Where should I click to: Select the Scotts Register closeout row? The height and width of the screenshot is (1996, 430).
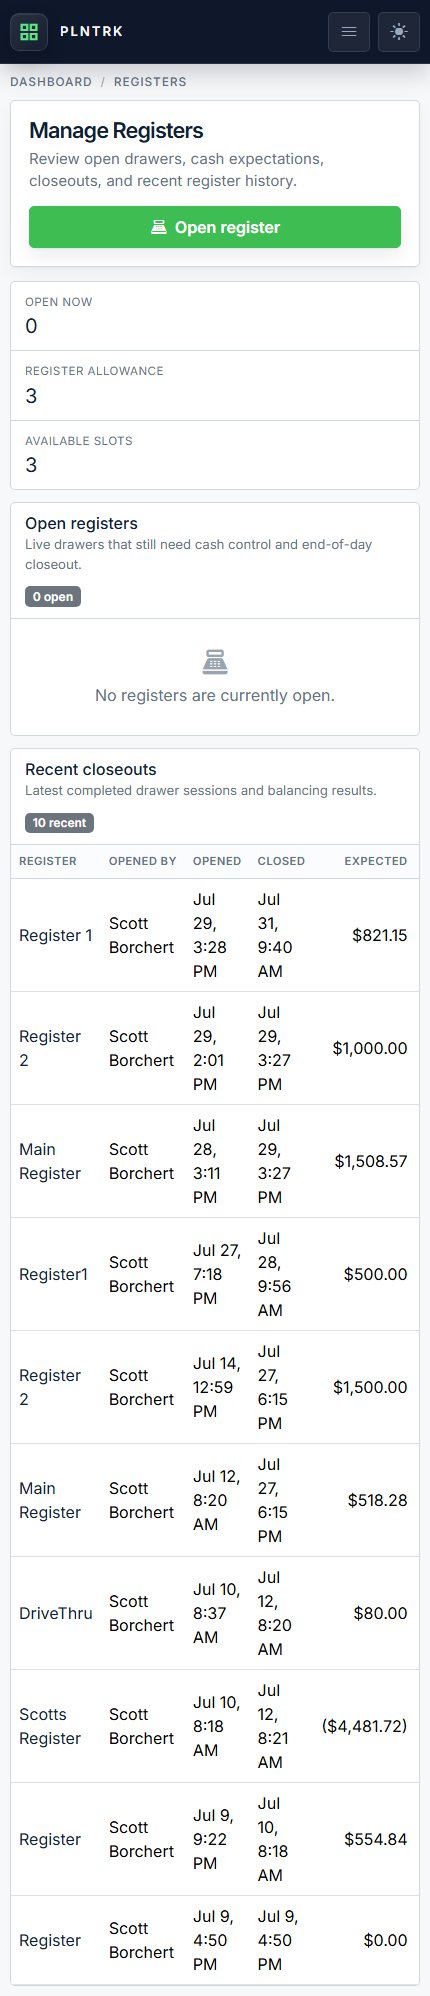(215, 1726)
